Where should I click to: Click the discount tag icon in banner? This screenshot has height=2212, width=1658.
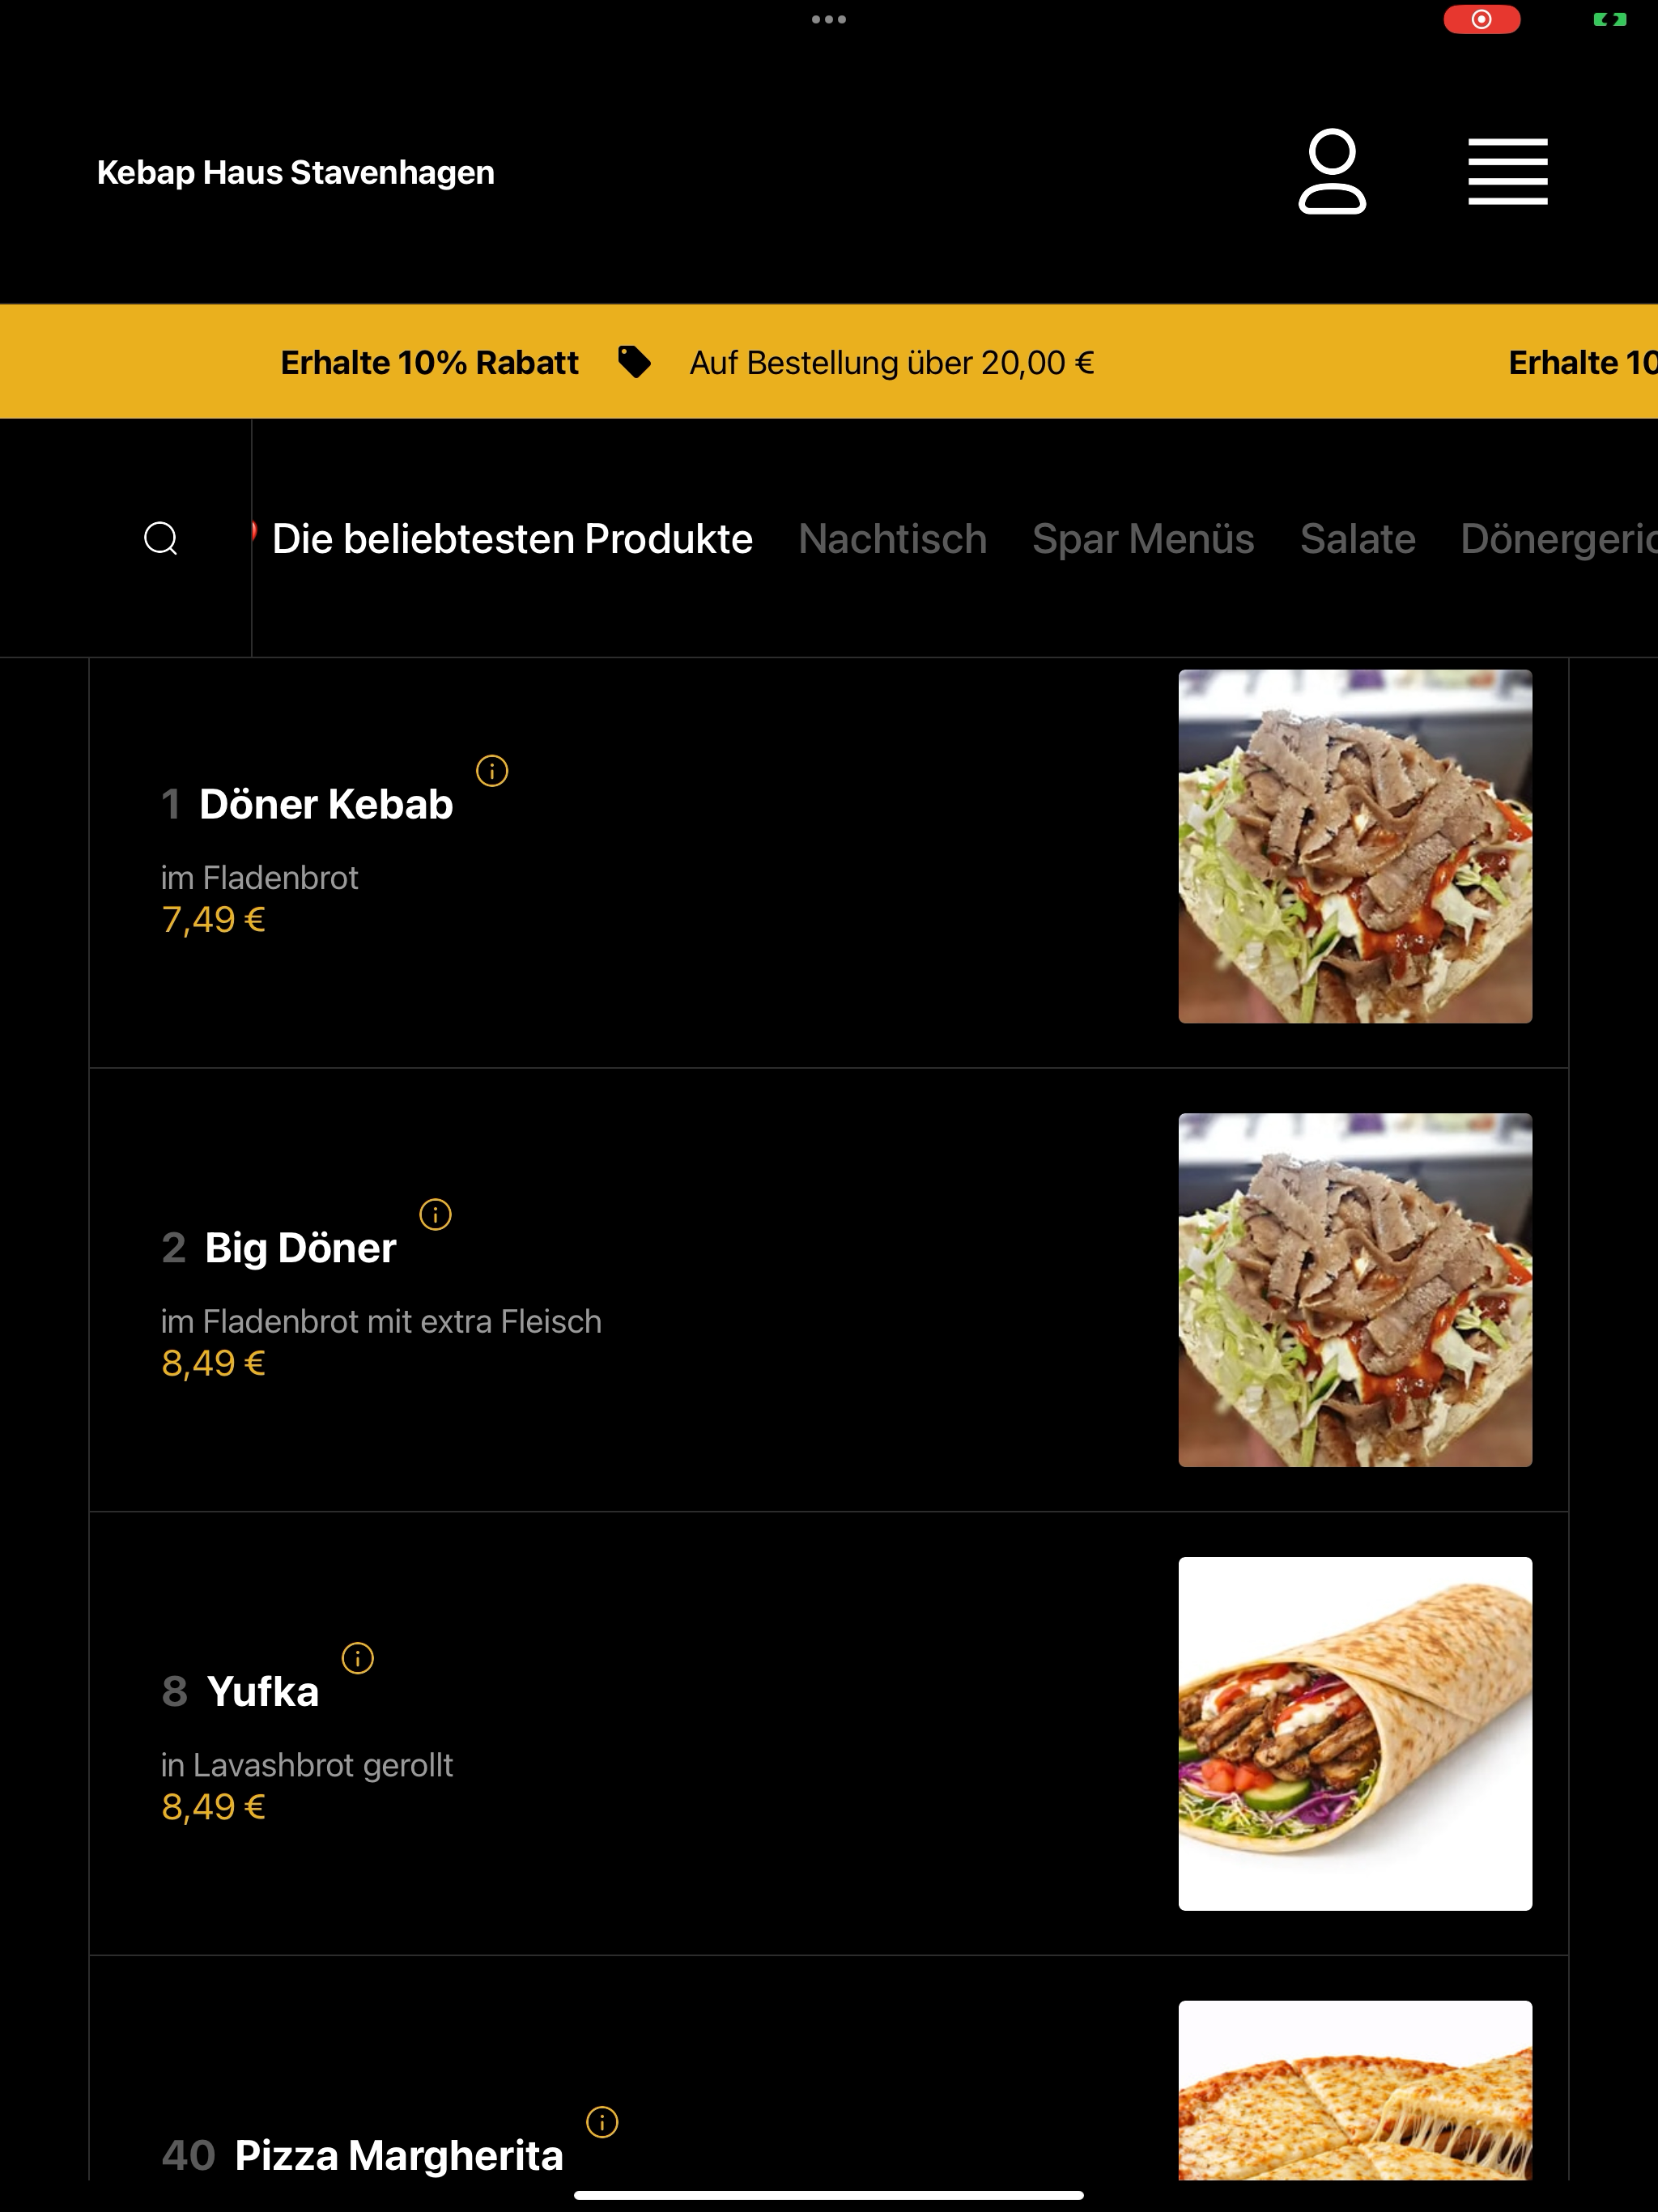pos(634,362)
